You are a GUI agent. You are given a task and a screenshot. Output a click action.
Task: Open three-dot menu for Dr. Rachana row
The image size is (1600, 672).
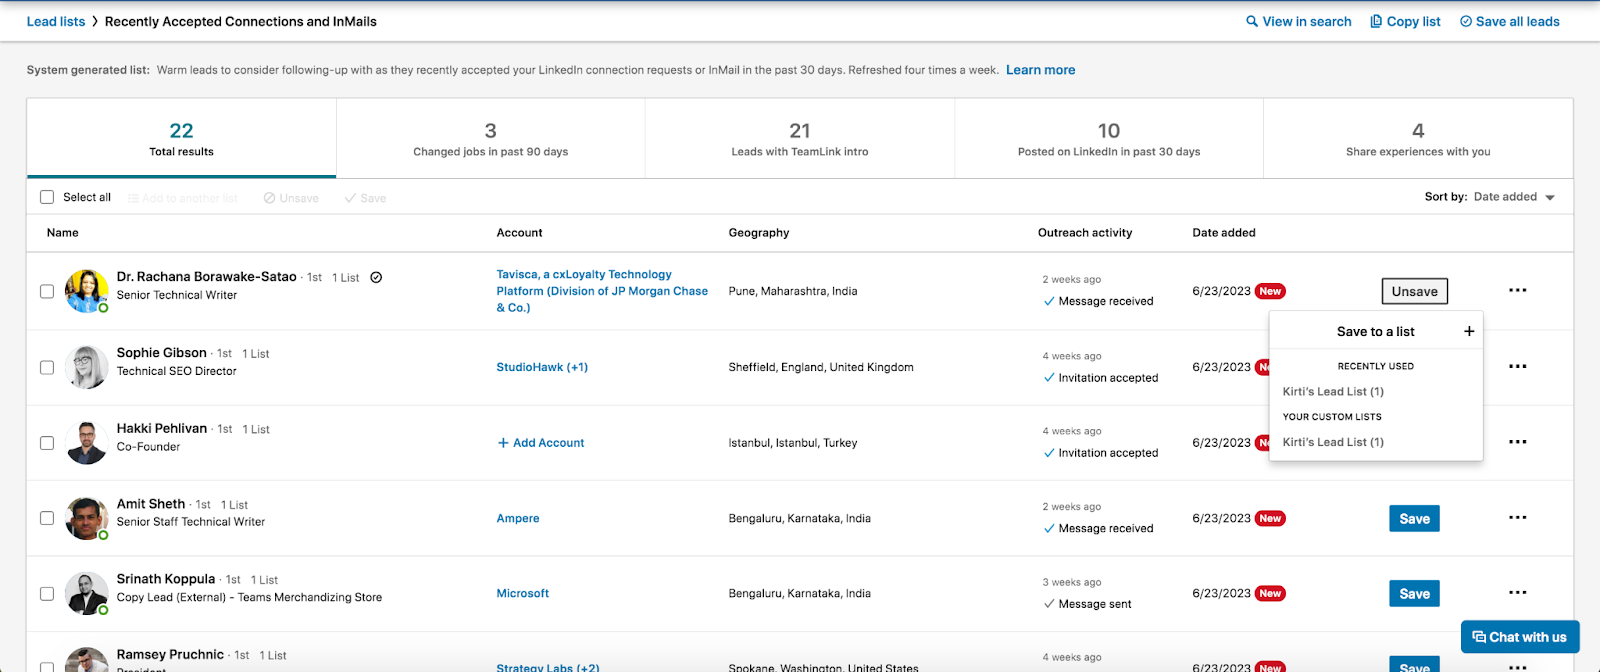1517,290
